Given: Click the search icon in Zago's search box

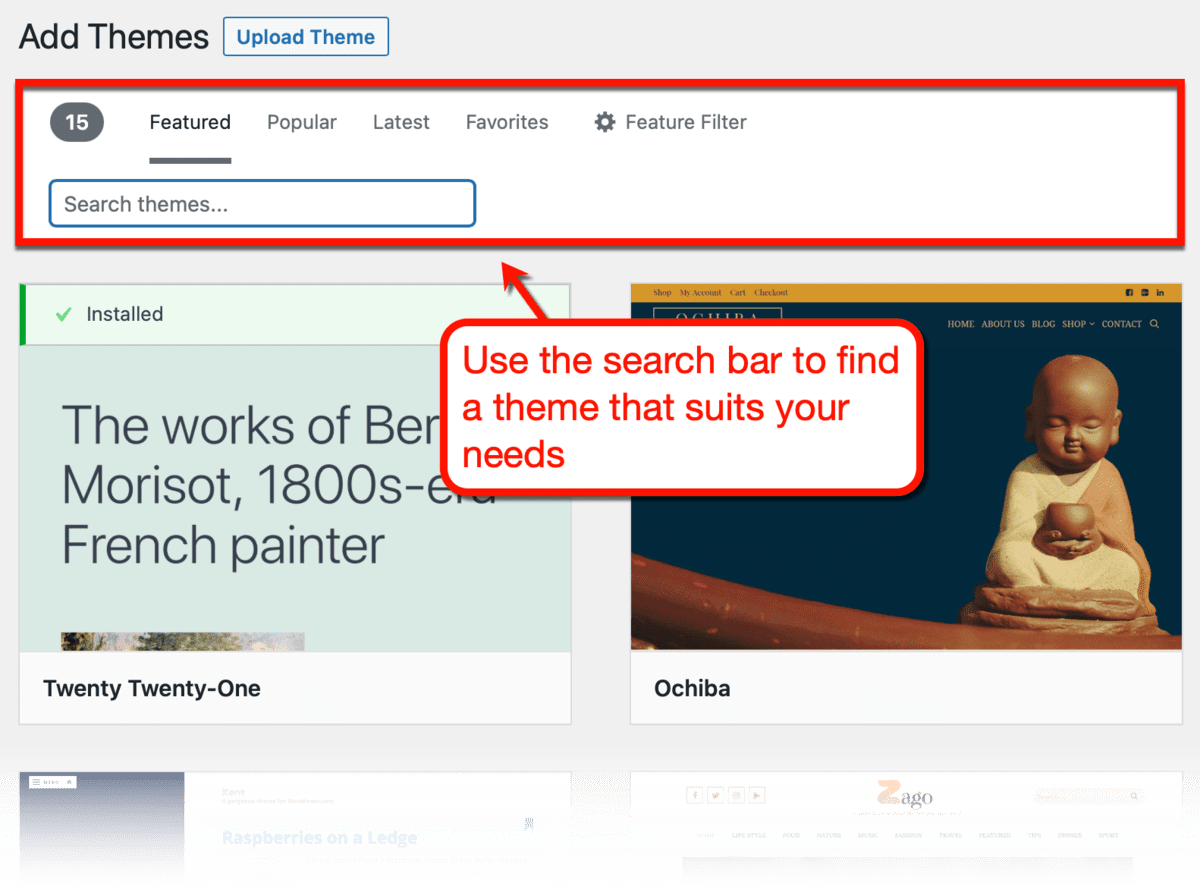Looking at the screenshot, I should (x=1134, y=796).
